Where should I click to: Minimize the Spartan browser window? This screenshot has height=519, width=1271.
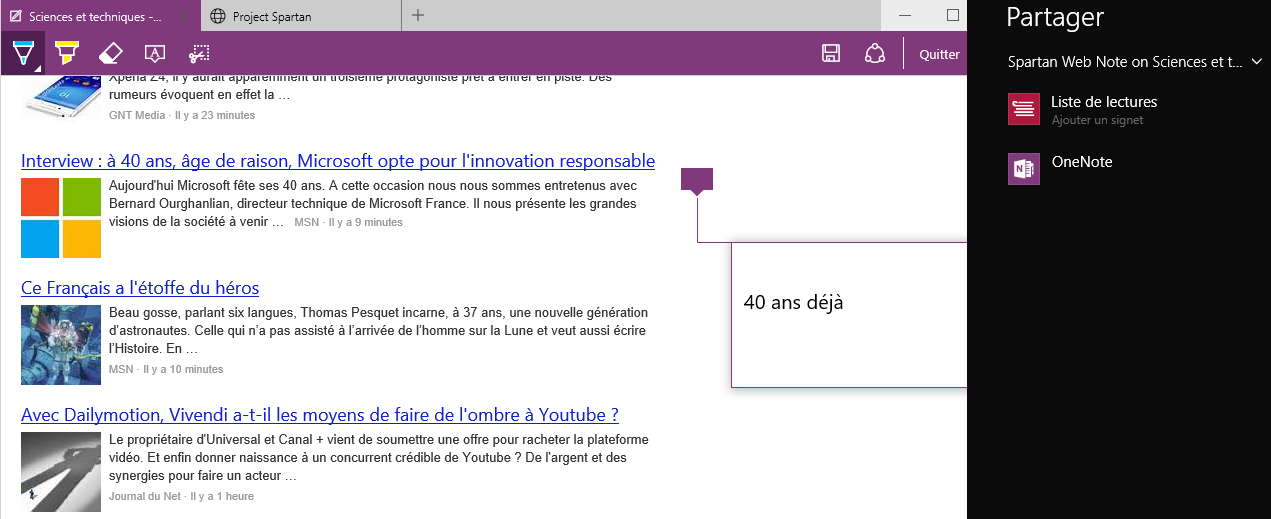pos(905,15)
